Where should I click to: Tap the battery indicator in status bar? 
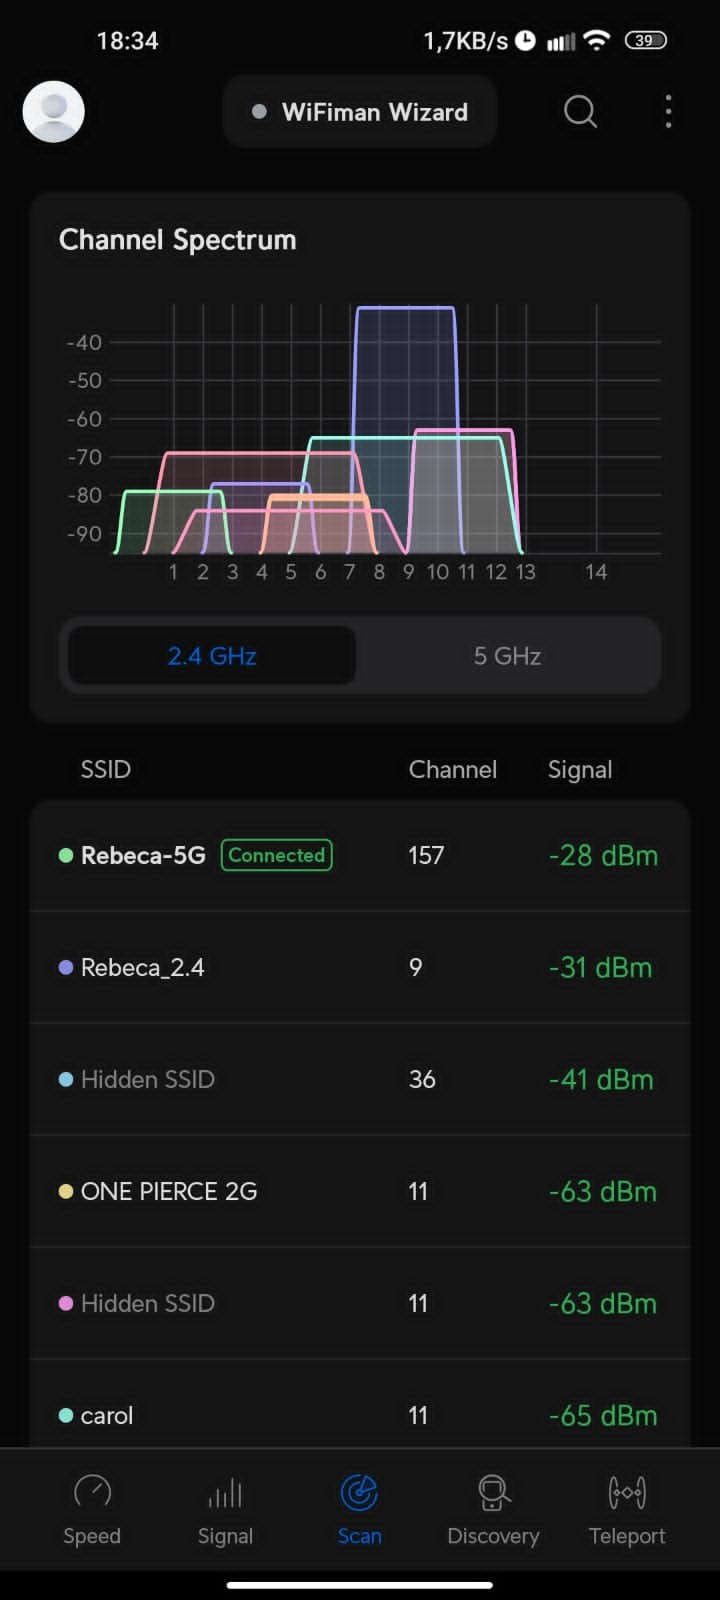click(645, 41)
